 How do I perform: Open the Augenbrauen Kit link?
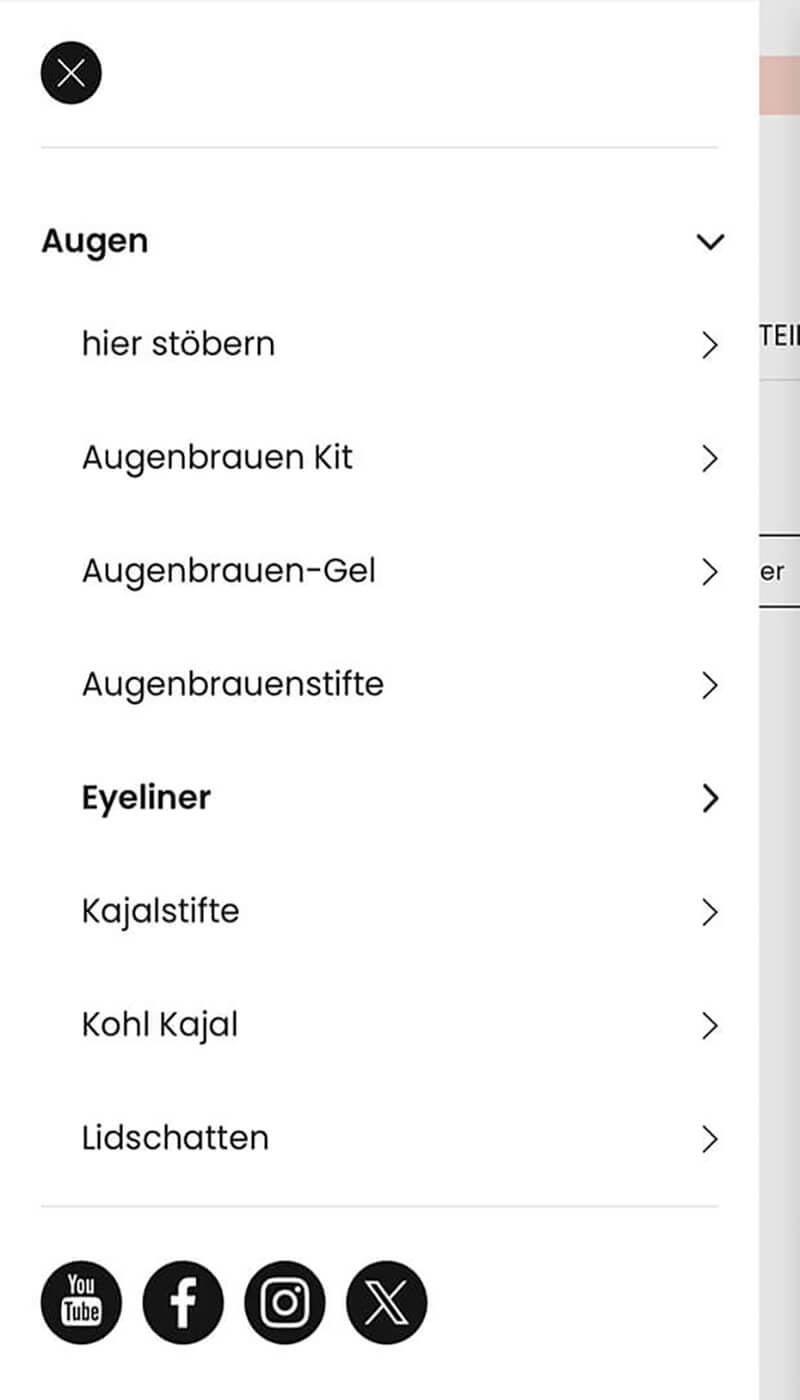point(217,458)
